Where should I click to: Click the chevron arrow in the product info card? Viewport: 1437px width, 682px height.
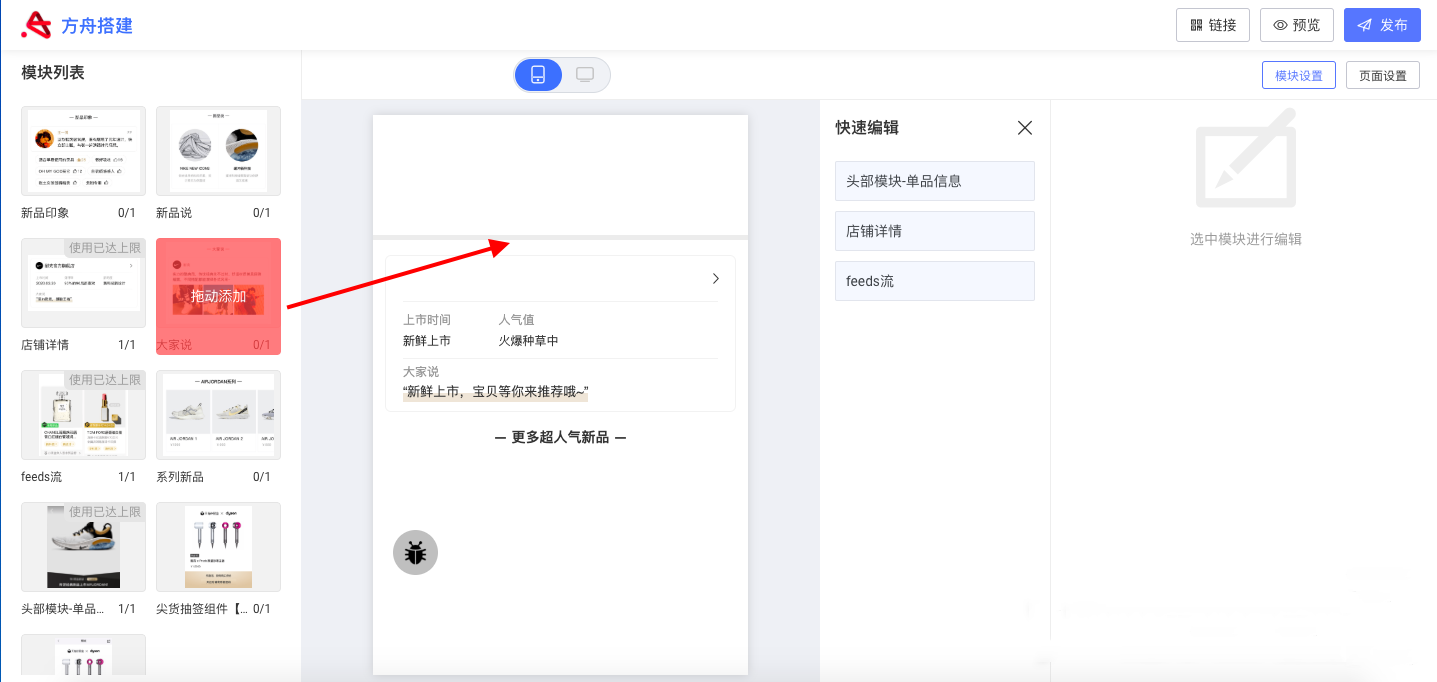pyautogui.click(x=715, y=279)
